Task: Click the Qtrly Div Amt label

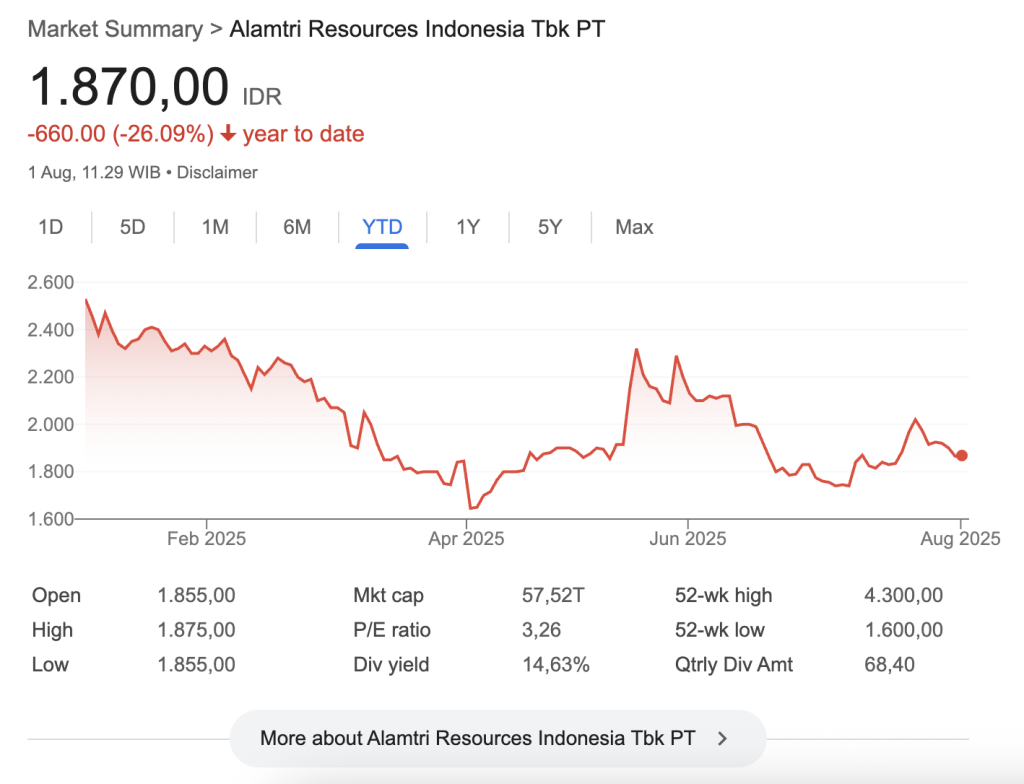Action: click(734, 664)
